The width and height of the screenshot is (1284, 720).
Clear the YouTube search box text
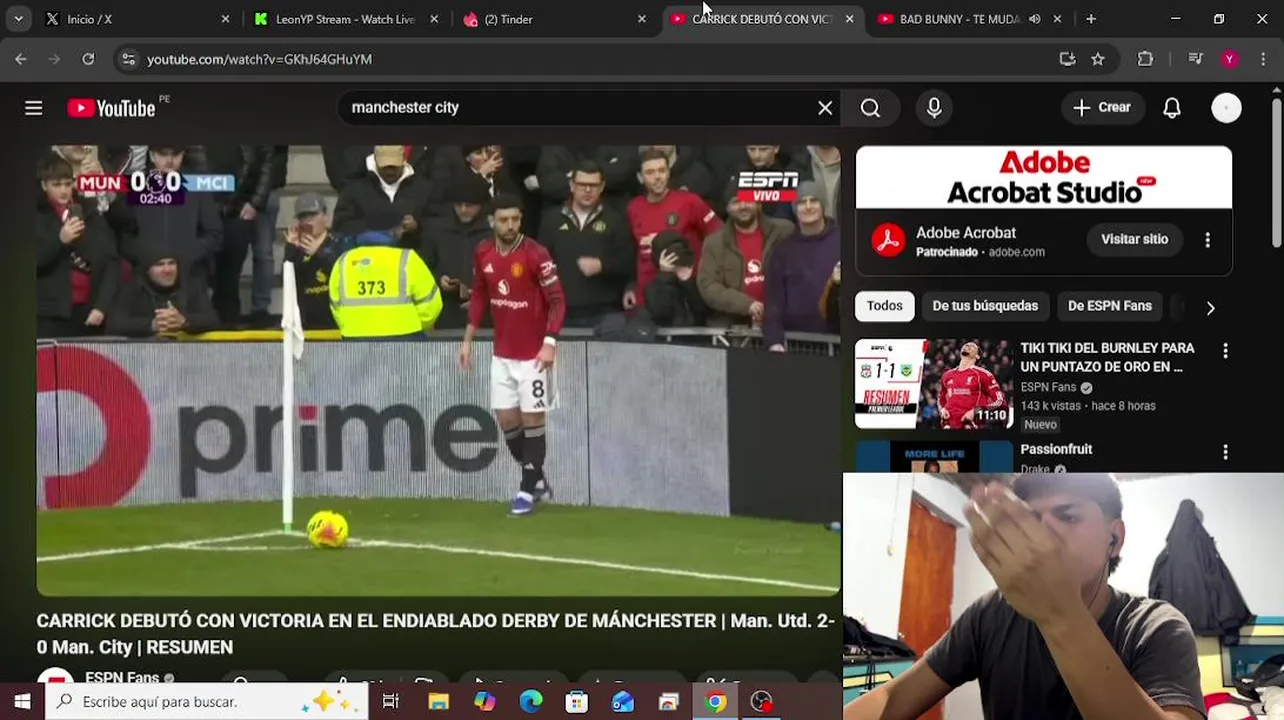tap(825, 108)
